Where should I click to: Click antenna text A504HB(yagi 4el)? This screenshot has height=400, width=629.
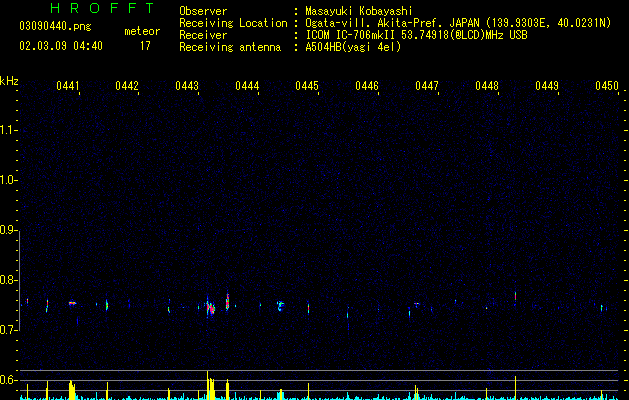pos(353,47)
